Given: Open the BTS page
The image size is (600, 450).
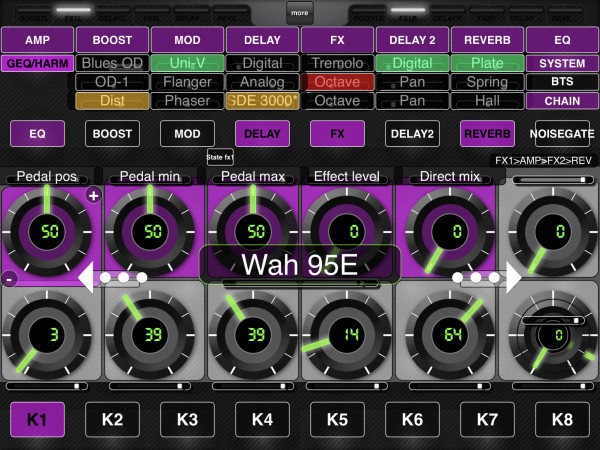Looking at the screenshot, I should point(562,82).
